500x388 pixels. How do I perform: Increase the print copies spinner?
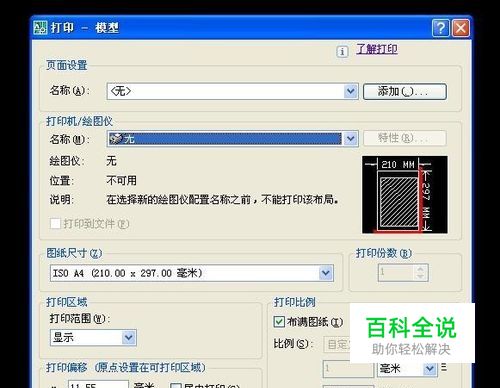click(420, 269)
